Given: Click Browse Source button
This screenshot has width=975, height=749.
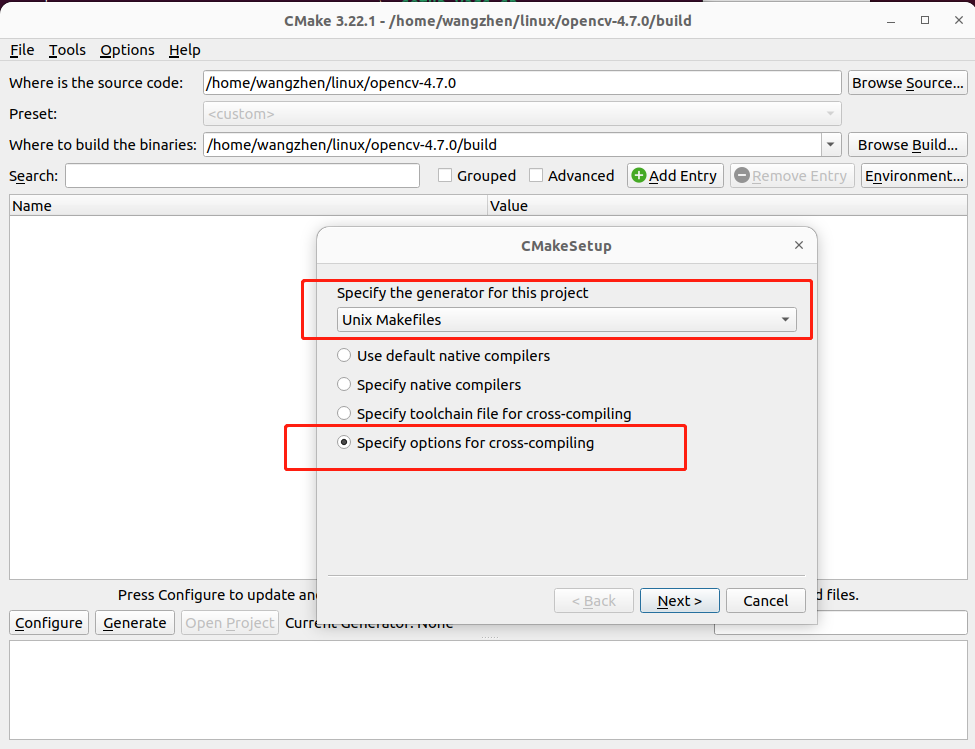Looking at the screenshot, I should (907, 83).
